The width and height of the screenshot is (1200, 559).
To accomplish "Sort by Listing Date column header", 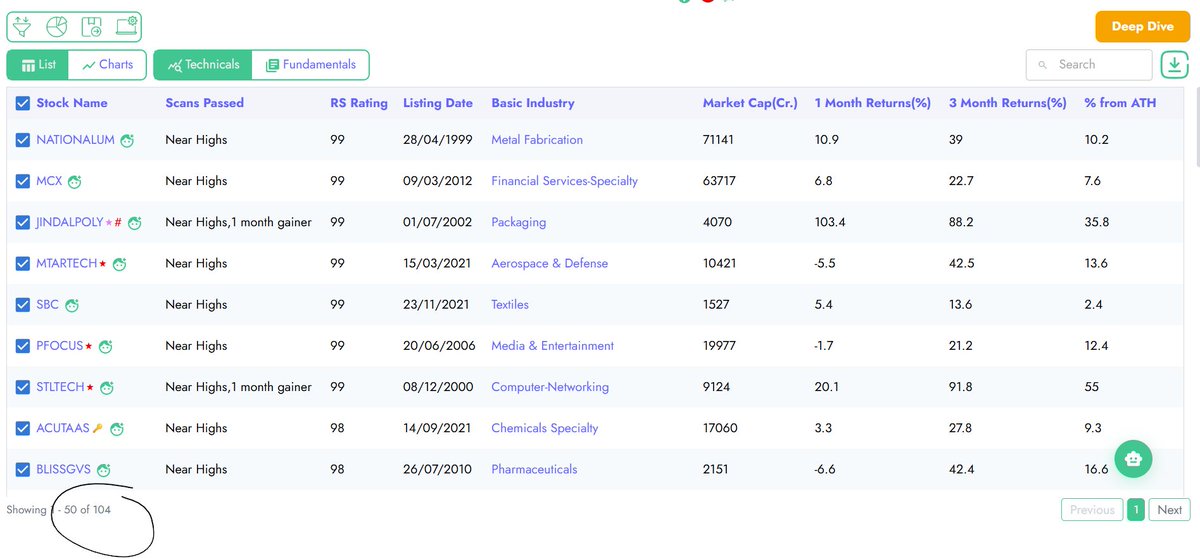I will click(x=438, y=103).
